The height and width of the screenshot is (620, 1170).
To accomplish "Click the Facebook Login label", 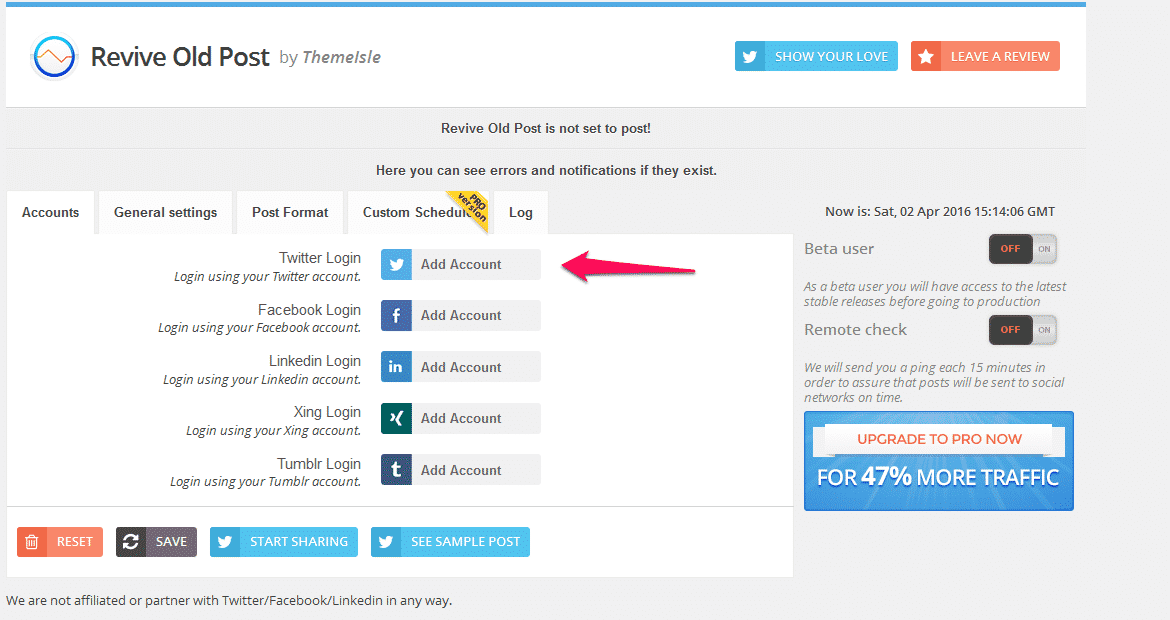I will (x=310, y=310).
